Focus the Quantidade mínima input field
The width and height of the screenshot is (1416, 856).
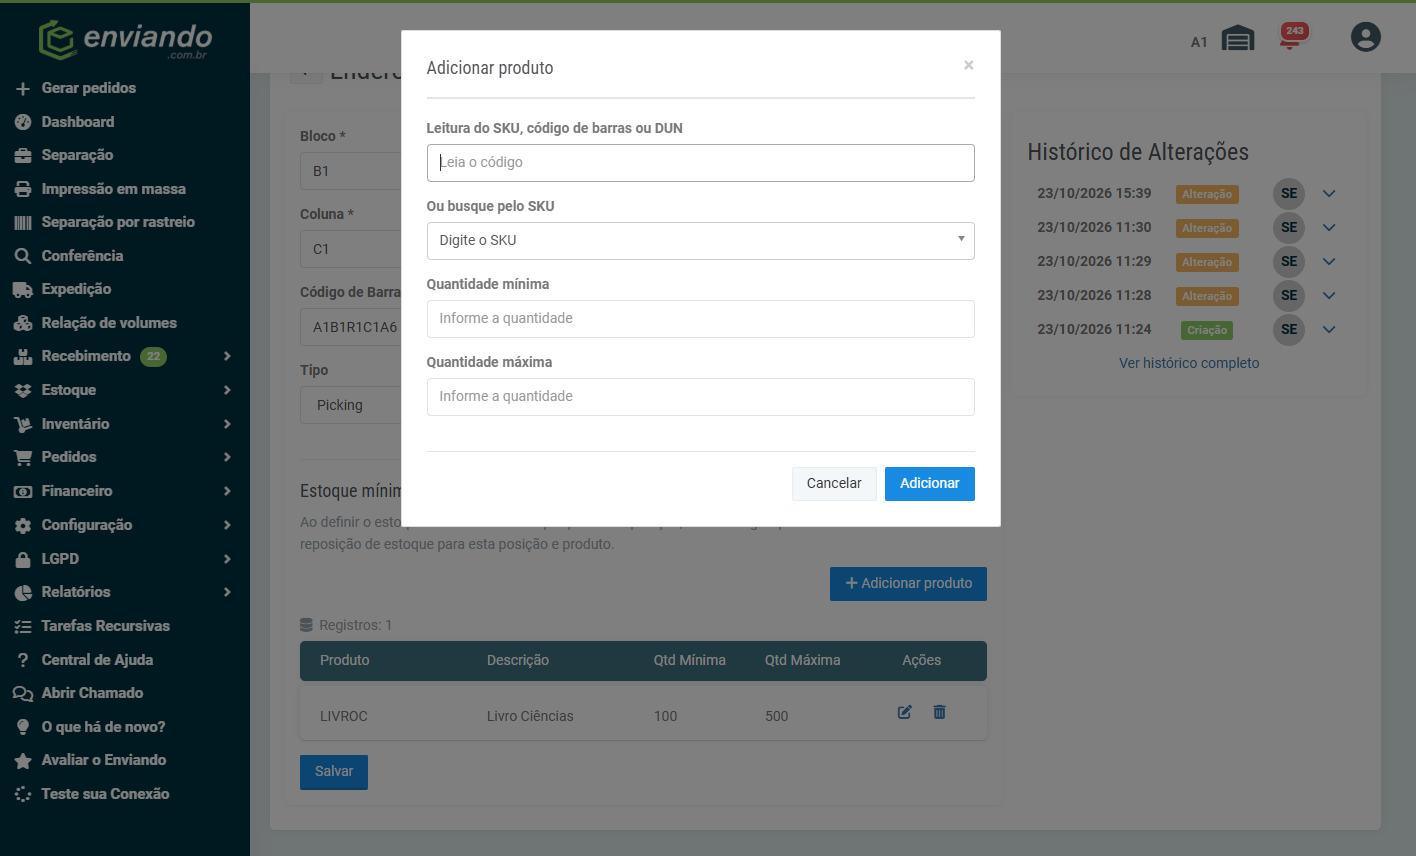pyautogui.click(x=700, y=319)
